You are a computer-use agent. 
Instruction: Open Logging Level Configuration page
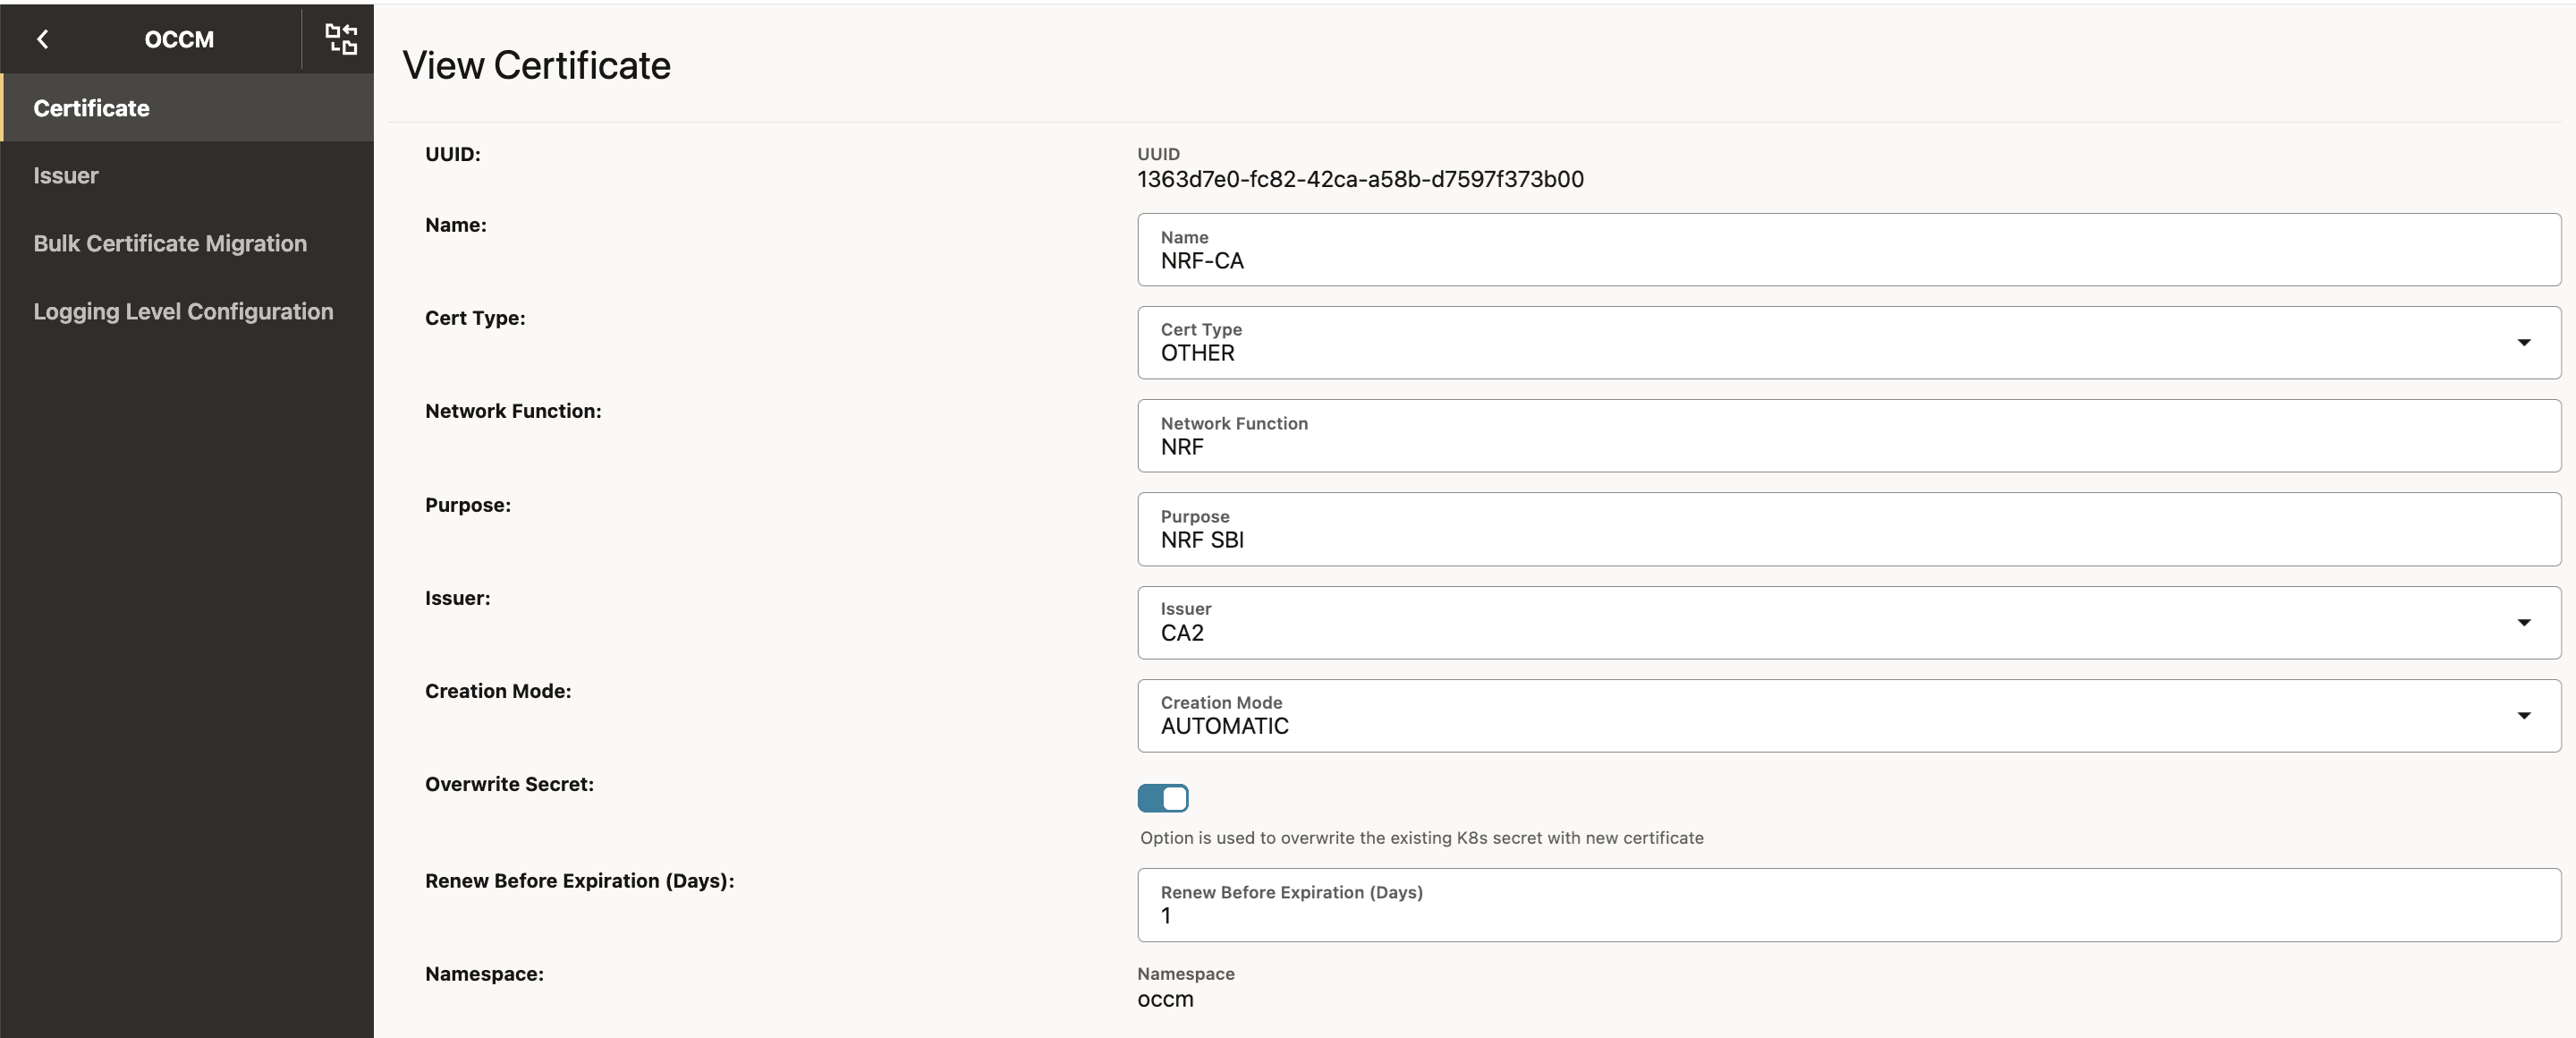click(183, 312)
